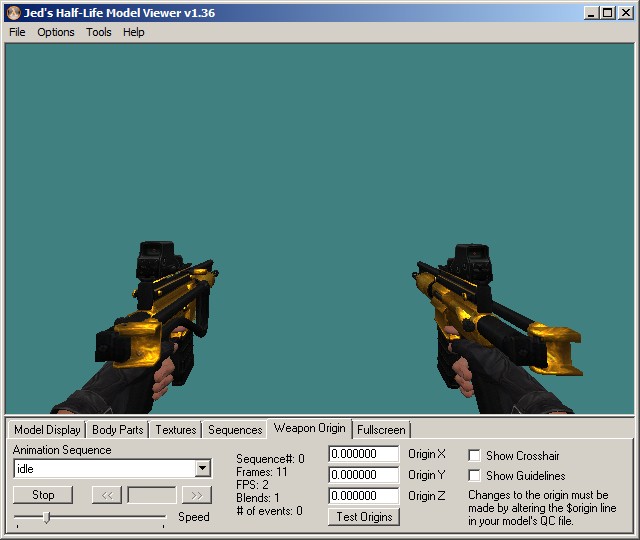Click the Origin X input field
The height and width of the screenshot is (540, 640).
(x=363, y=454)
